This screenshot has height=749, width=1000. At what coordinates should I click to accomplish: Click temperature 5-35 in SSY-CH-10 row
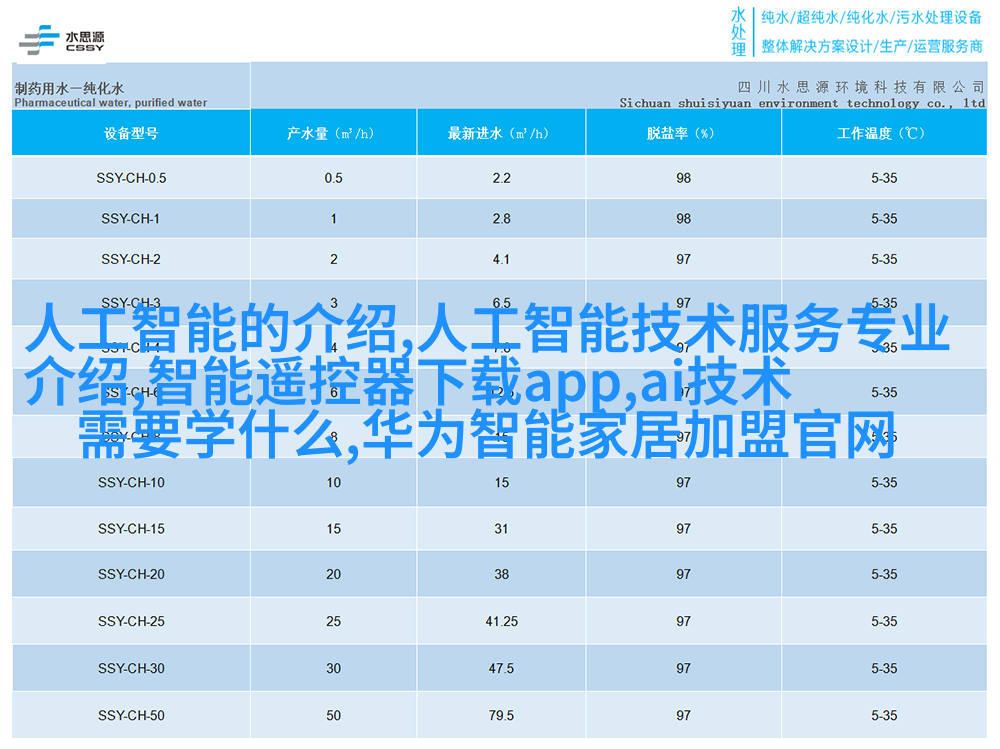tap(884, 483)
